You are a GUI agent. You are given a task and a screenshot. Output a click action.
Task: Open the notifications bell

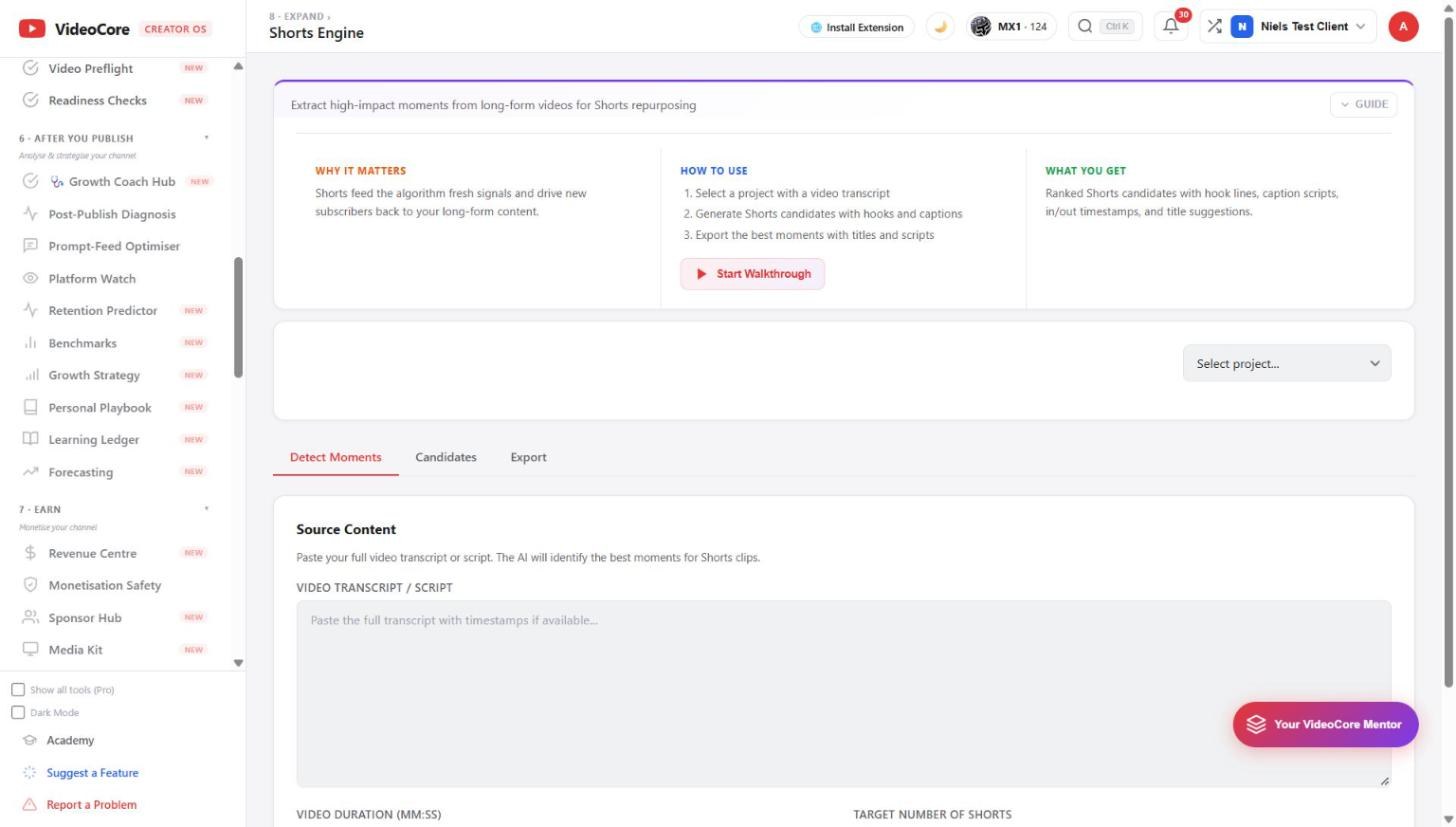coord(1171,27)
